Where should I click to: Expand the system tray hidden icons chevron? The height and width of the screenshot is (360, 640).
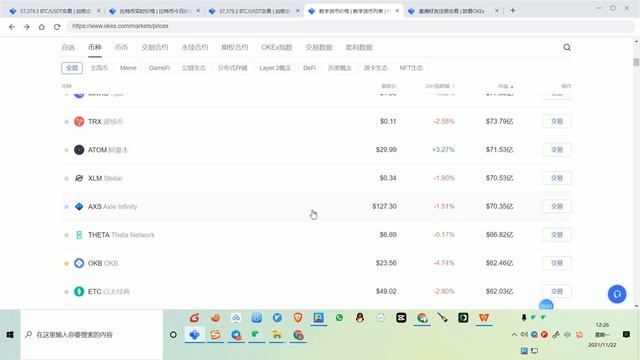coord(514,335)
